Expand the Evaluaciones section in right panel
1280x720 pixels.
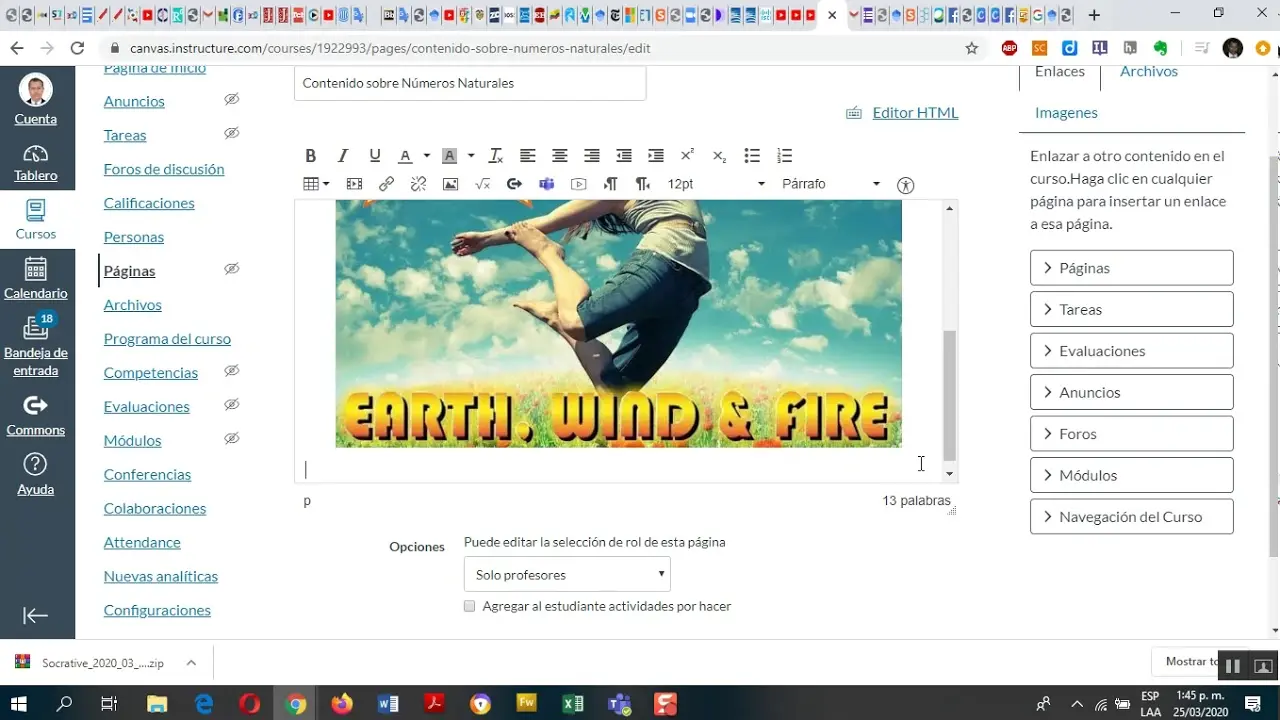[1131, 350]
